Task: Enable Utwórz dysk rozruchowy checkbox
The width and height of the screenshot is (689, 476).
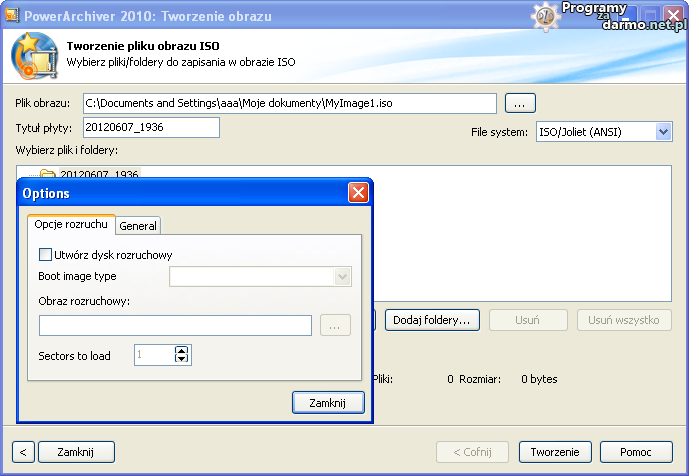Action: pyautogui.click(x=45, y=255)
